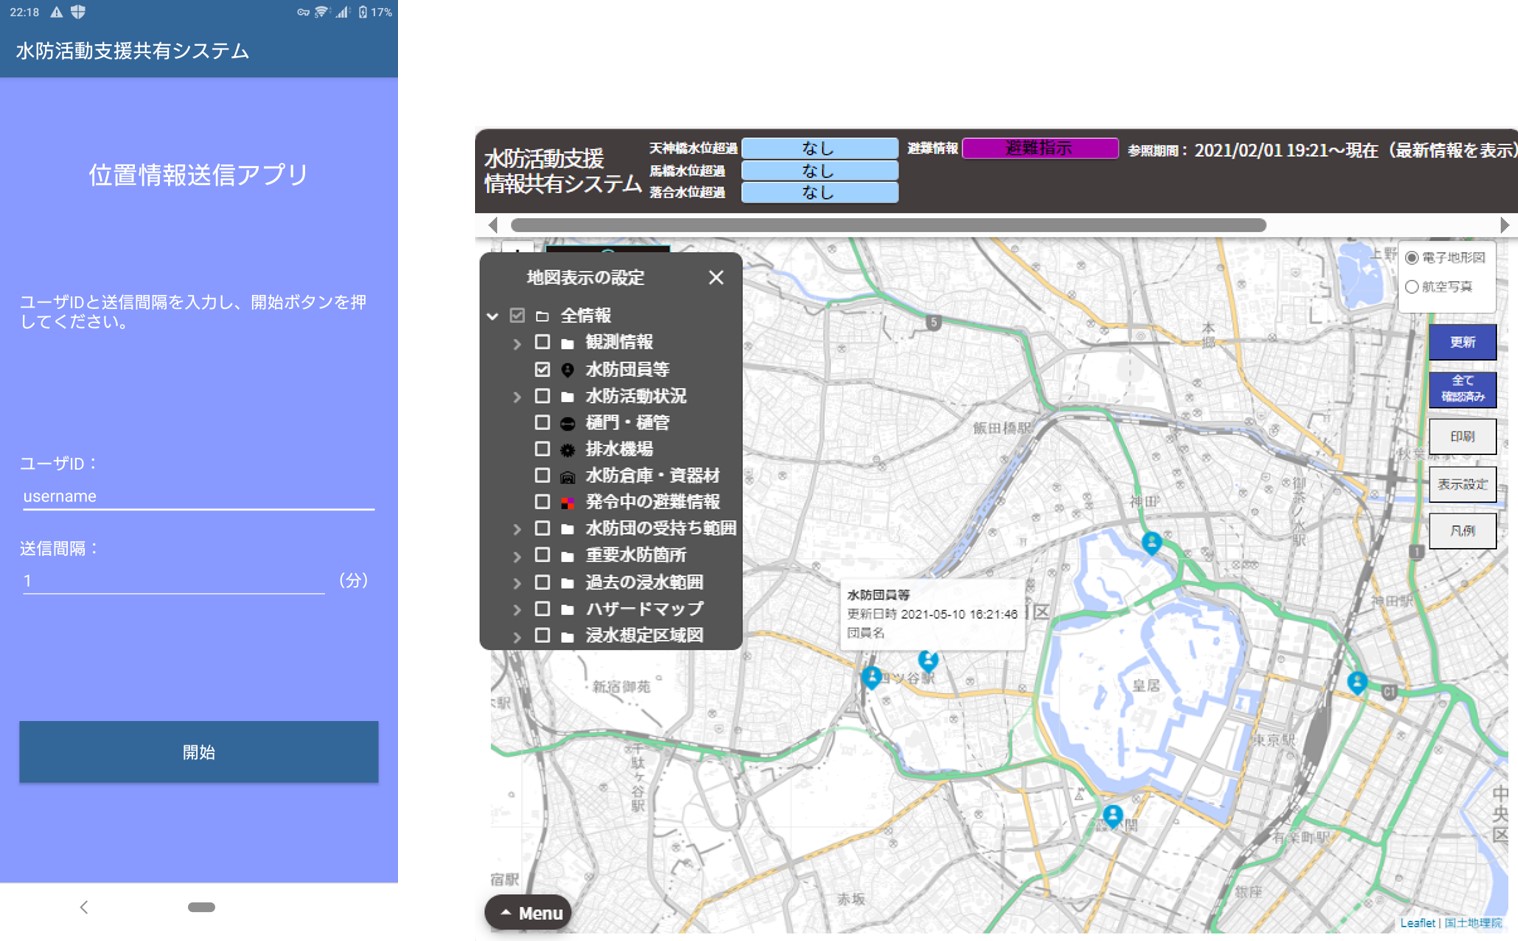
Task: Click the 浸水想定区域図 folder icon
Action: pos(567,636)
